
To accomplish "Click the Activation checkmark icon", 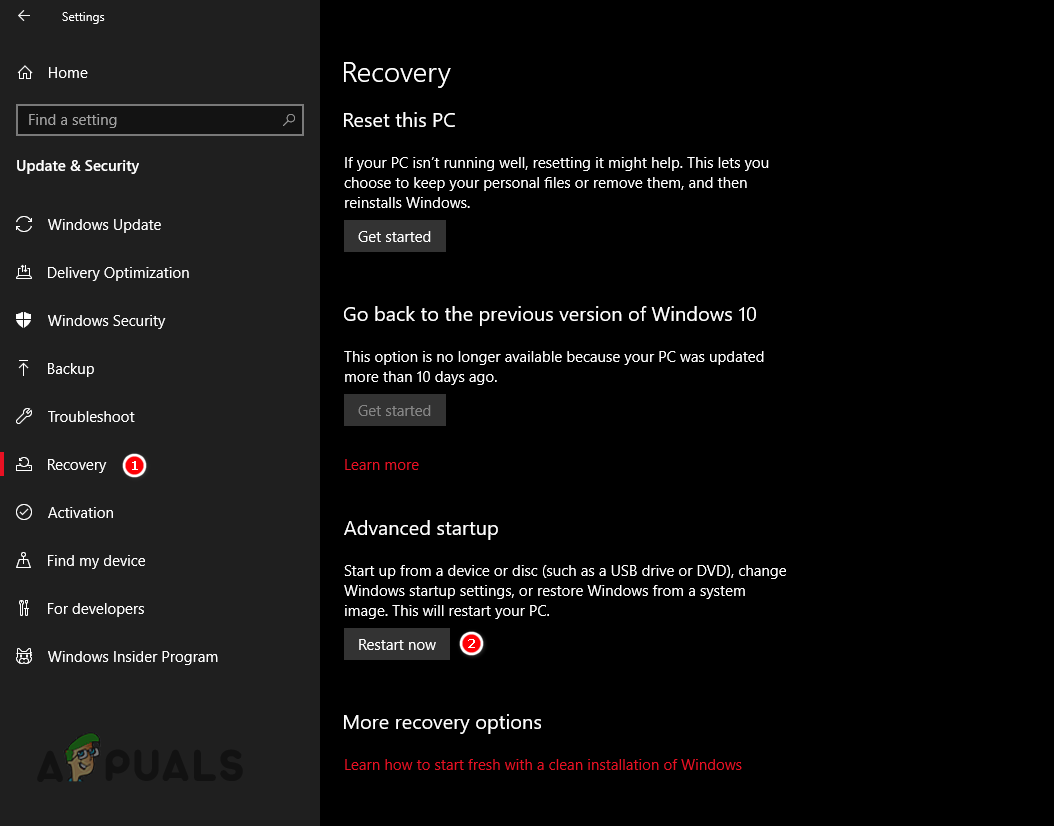I will 25,513.
